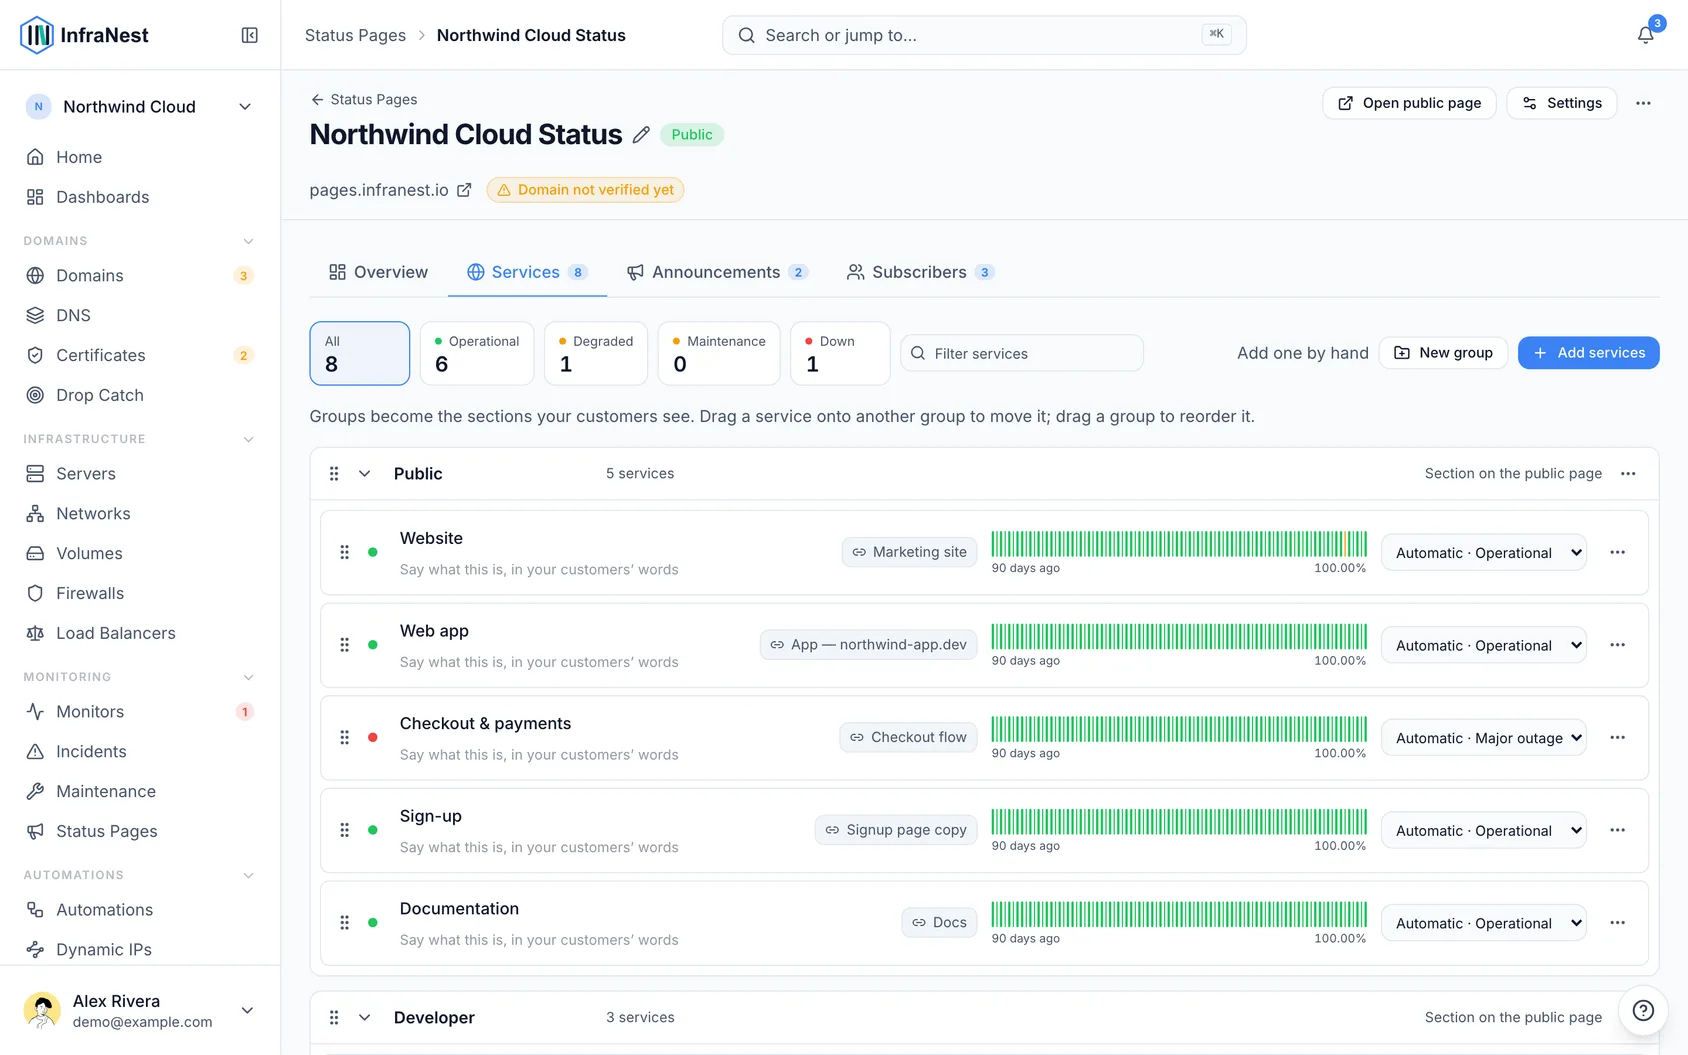Open Drop Catch in sidebar
1688x1055 pixels.
click(139, 395)
